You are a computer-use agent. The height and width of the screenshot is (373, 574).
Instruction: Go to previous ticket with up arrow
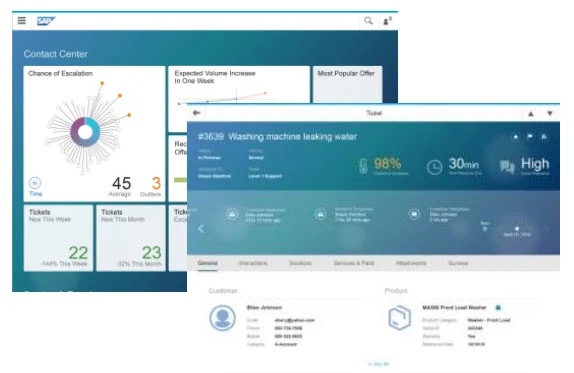pyautogui.click(x=530, y=113)
